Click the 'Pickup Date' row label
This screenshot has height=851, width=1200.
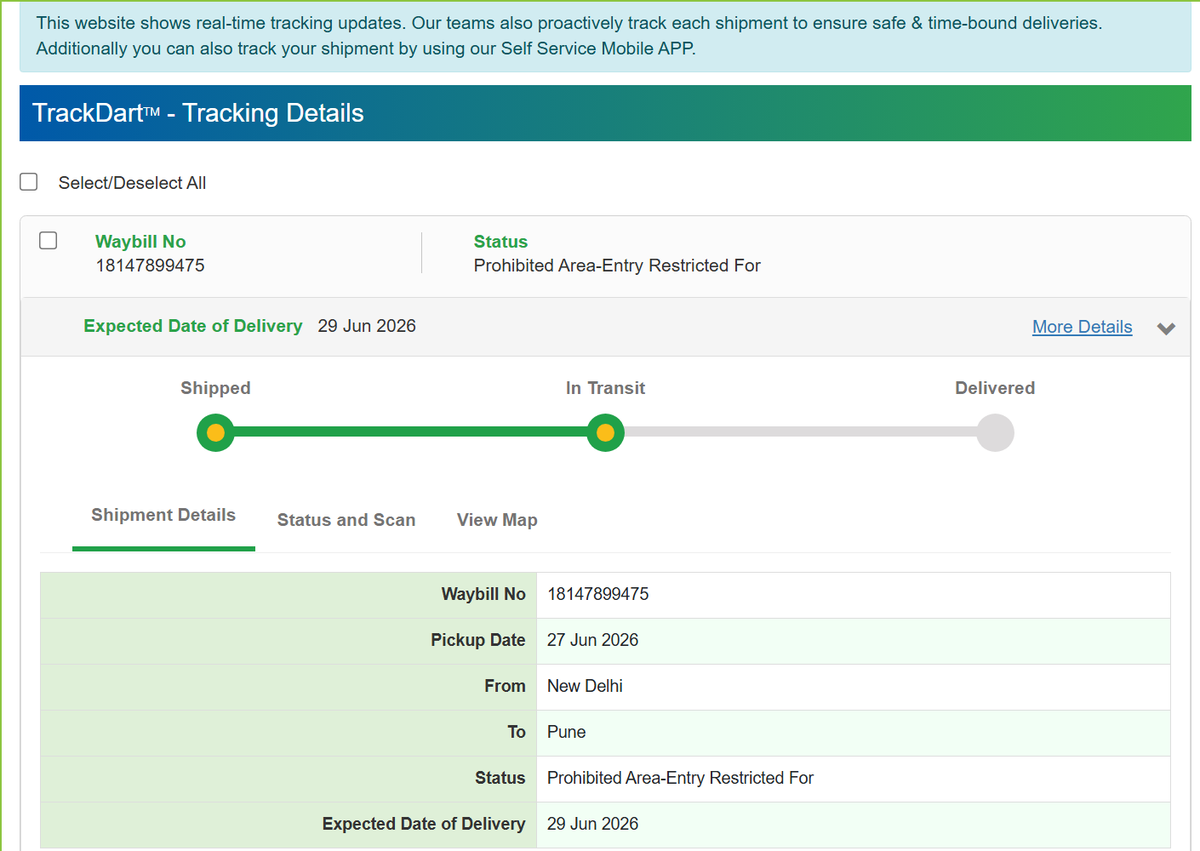(478, 640)
